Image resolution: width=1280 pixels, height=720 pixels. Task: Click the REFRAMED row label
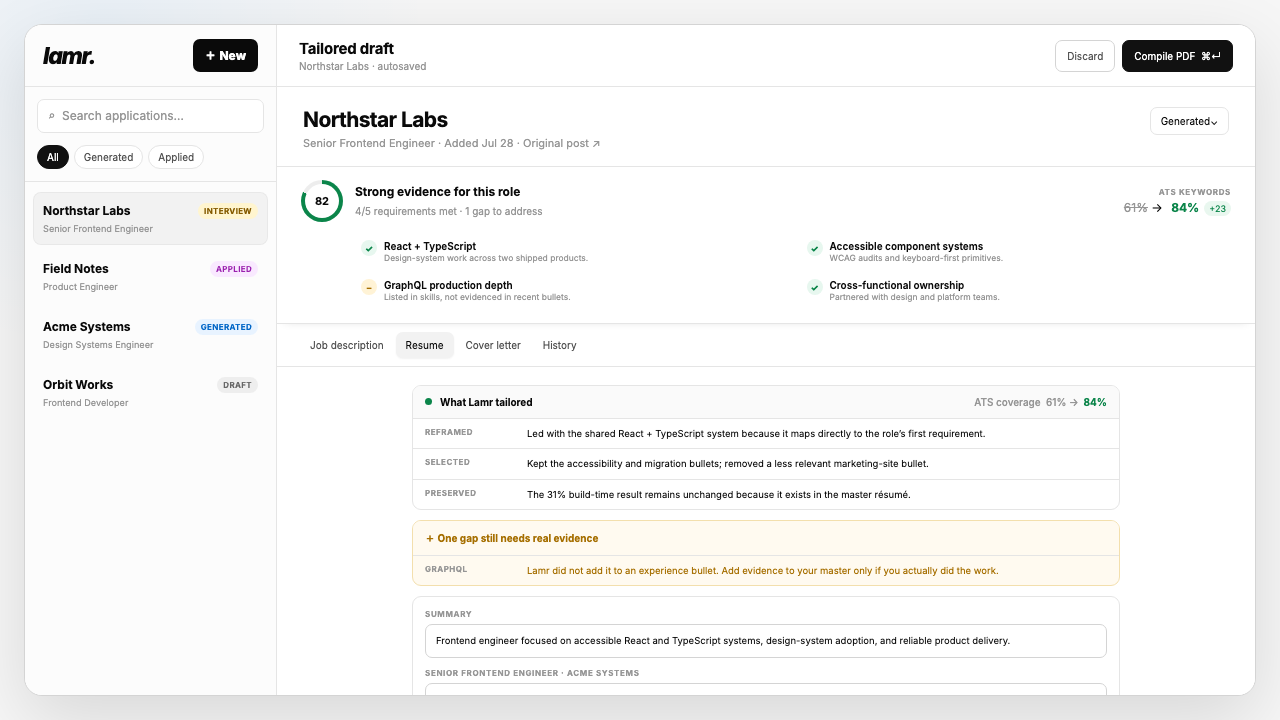click(x=448, y=433)
